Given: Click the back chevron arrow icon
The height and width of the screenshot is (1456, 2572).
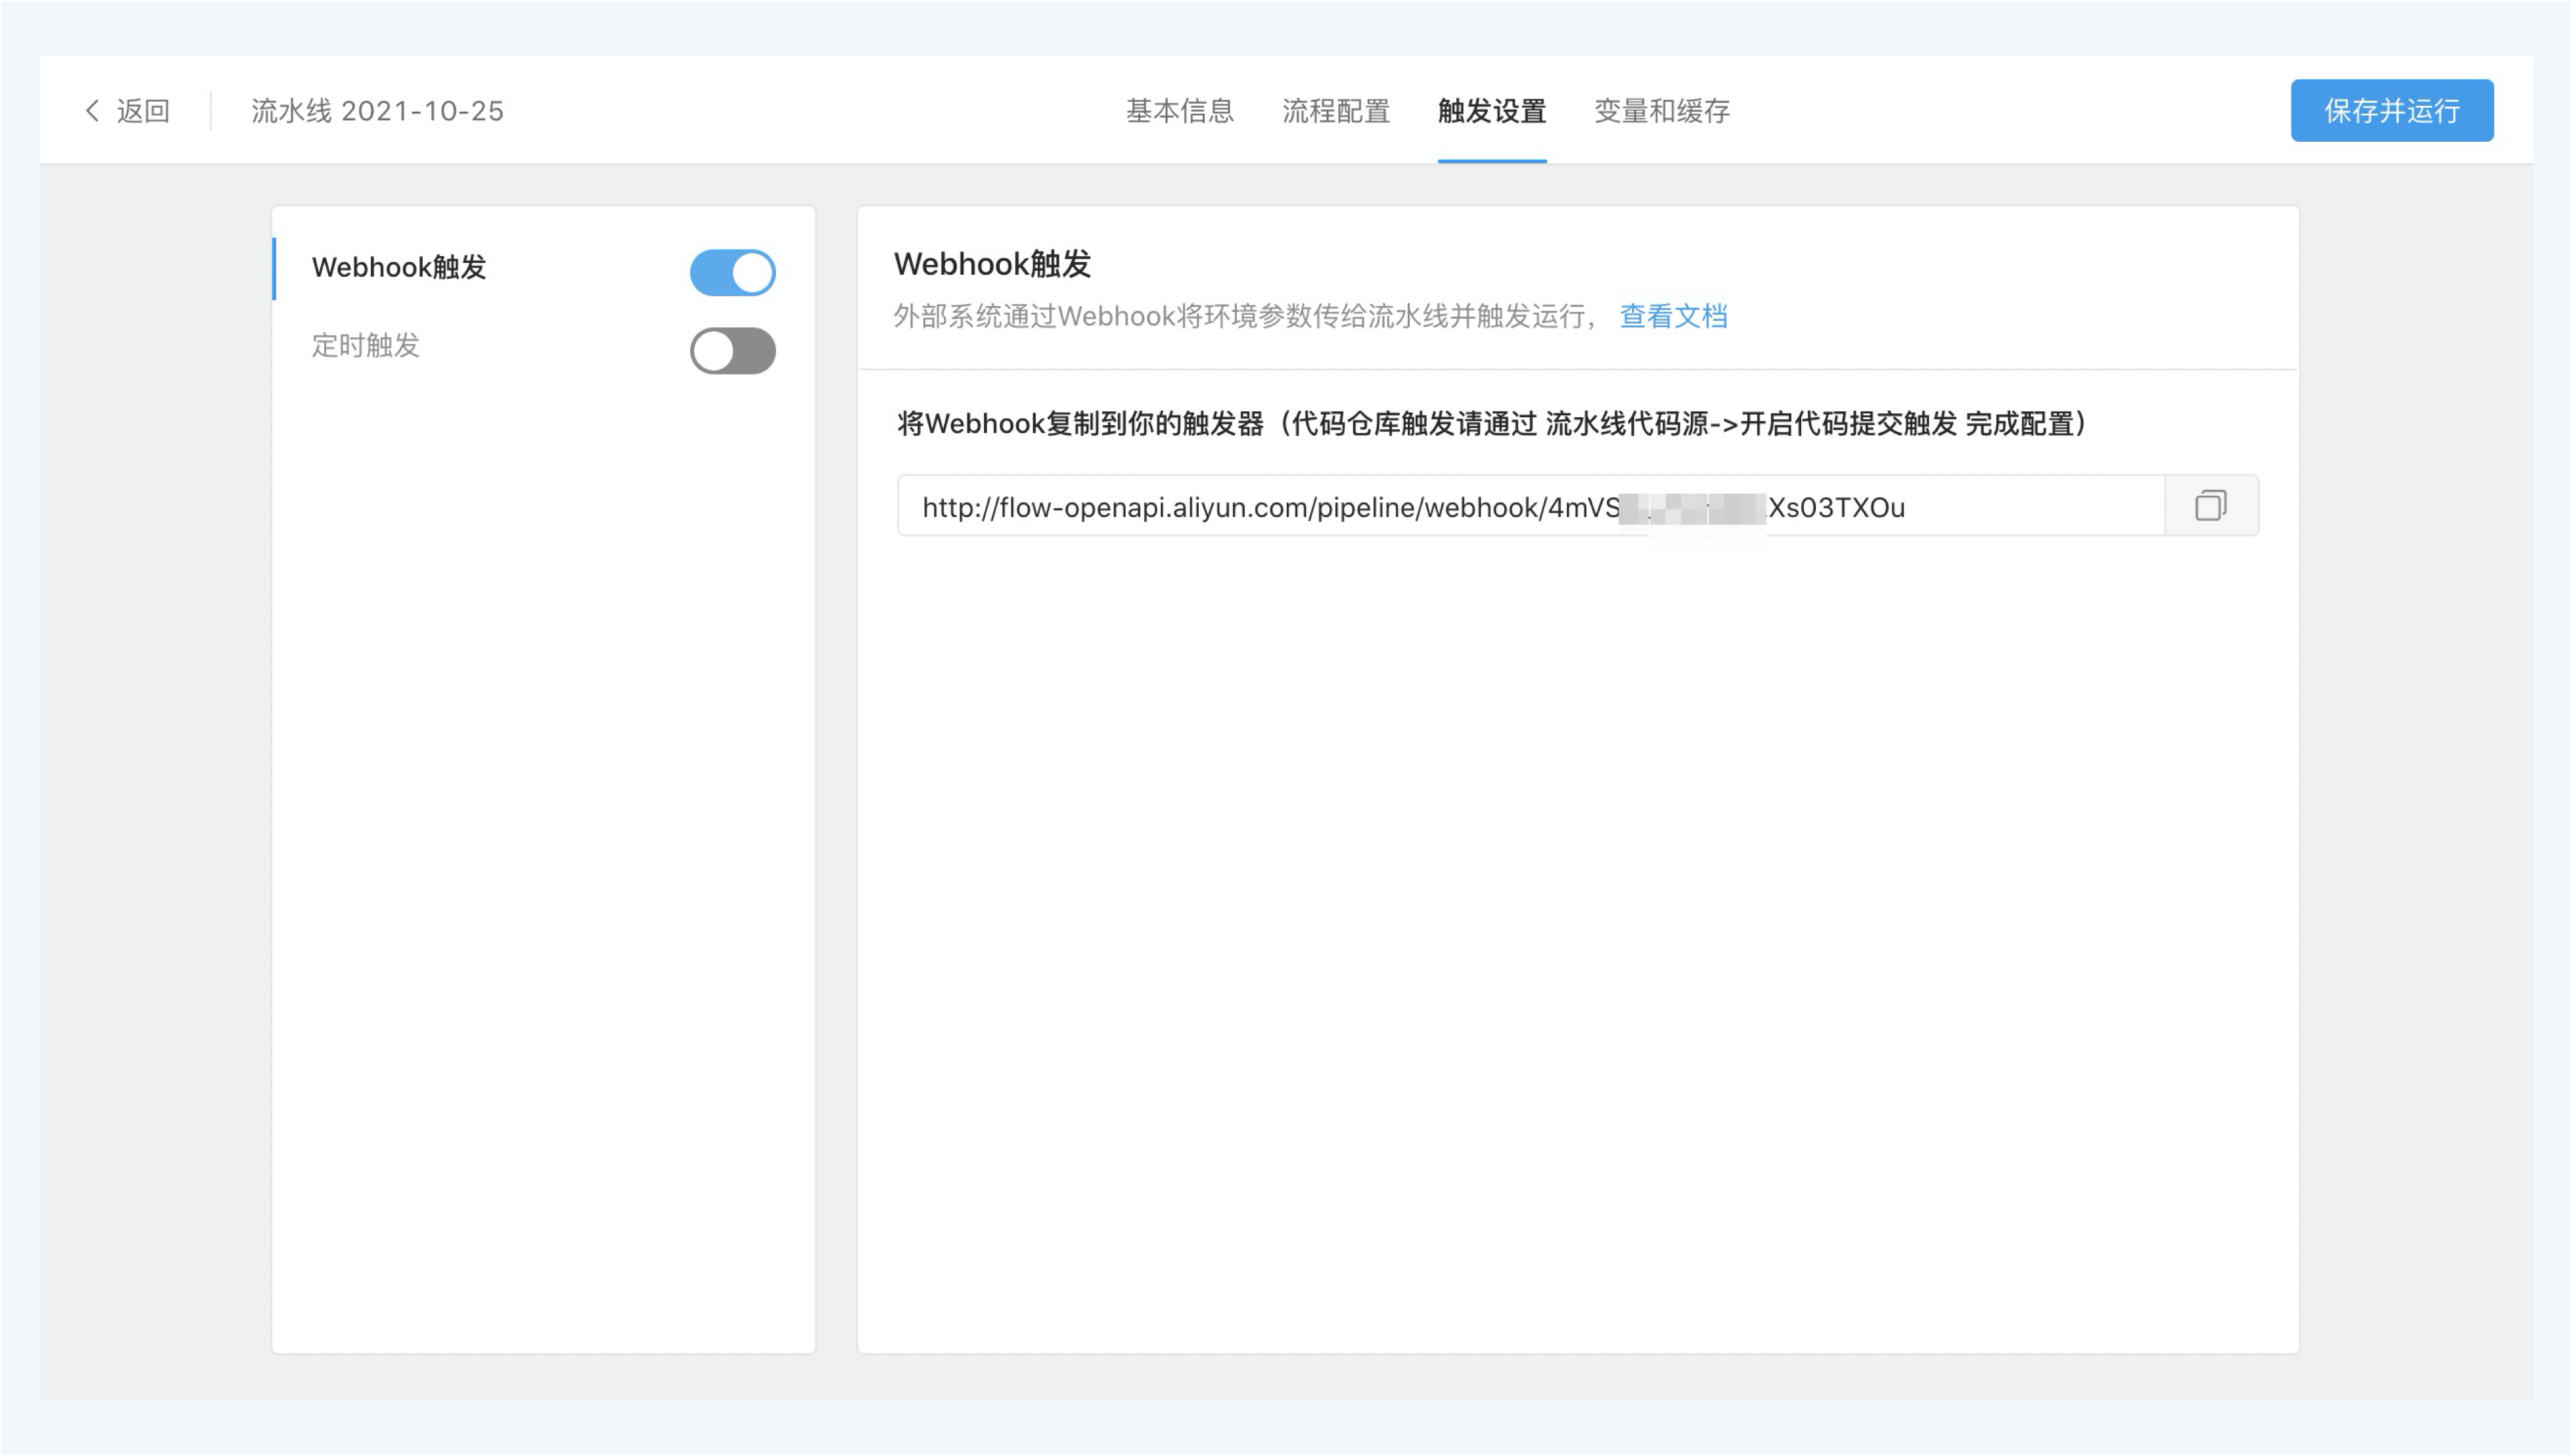Looking at the screenshot, I should (92, 110).
